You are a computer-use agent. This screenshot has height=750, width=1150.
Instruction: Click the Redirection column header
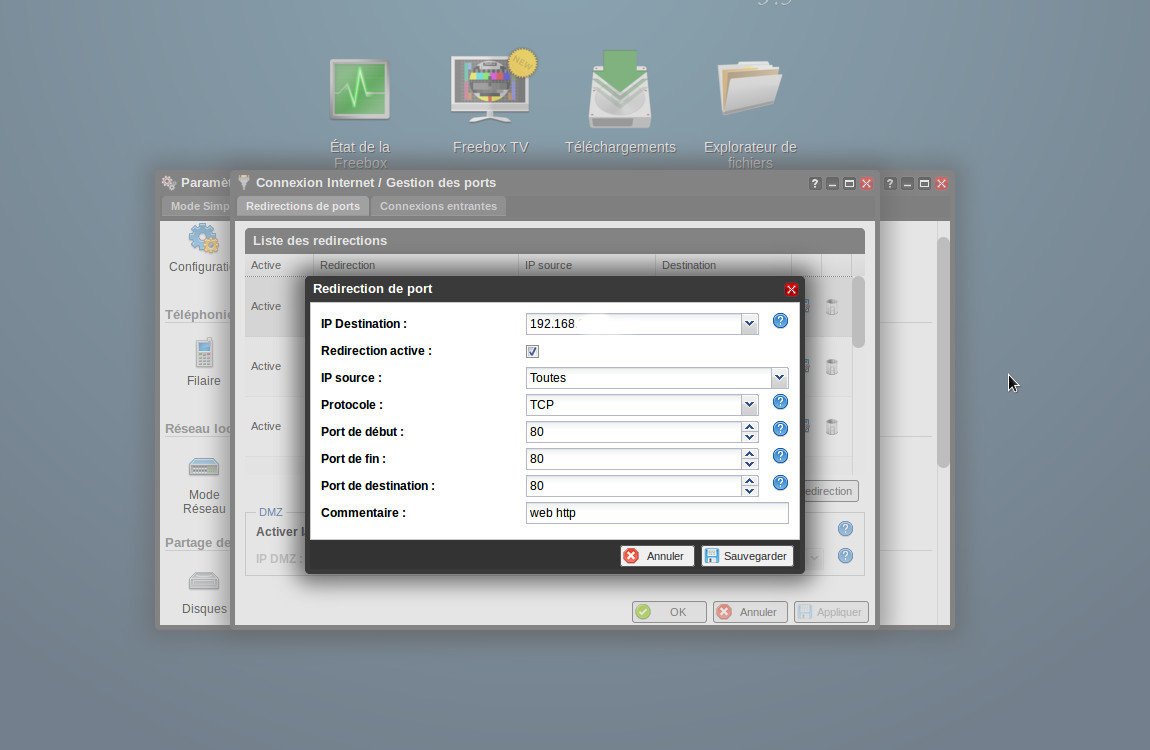[x=416, y=265]
